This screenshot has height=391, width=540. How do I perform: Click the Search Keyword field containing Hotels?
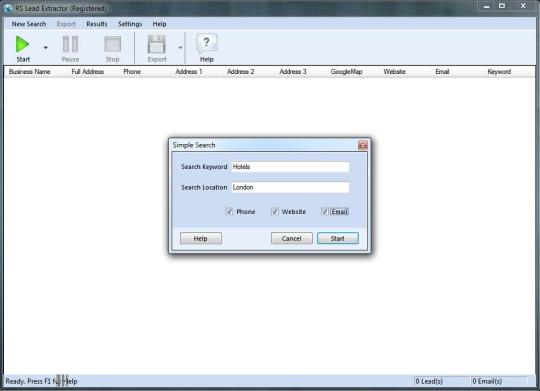click(x=290, y=167)
